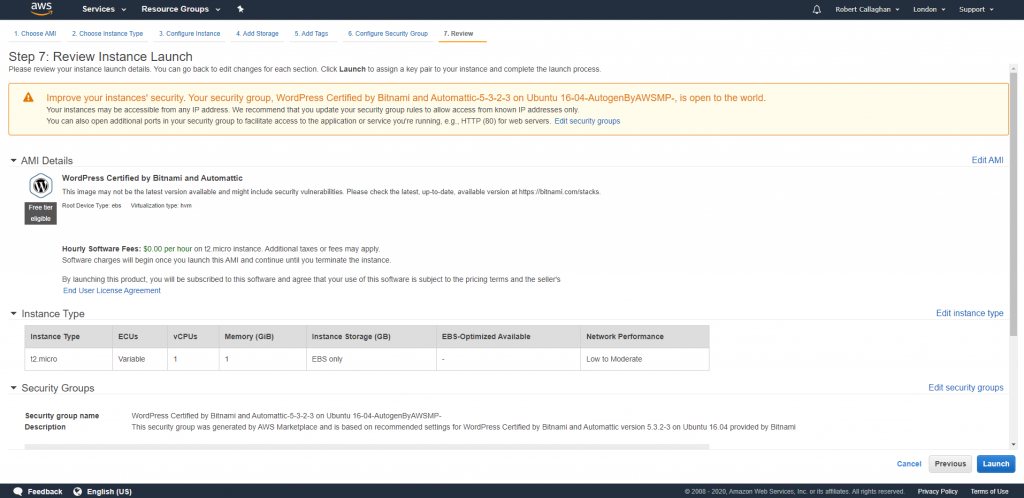Open the Resource Groups dropdown
This screenshot has width=1024, height=498.
click(181, 9)
